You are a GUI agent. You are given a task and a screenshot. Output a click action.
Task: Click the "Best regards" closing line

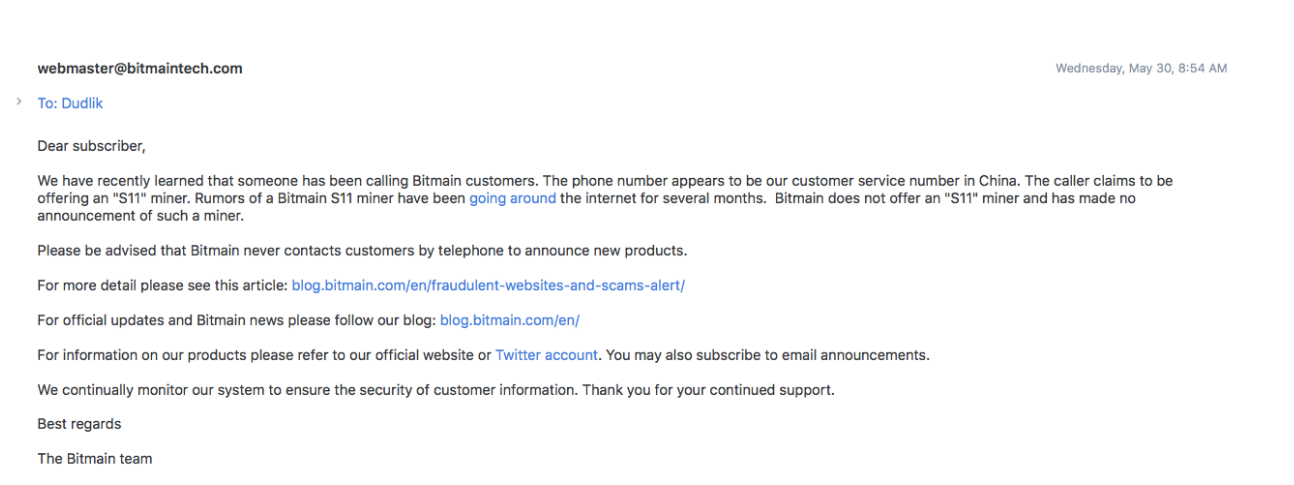[79, 424]
